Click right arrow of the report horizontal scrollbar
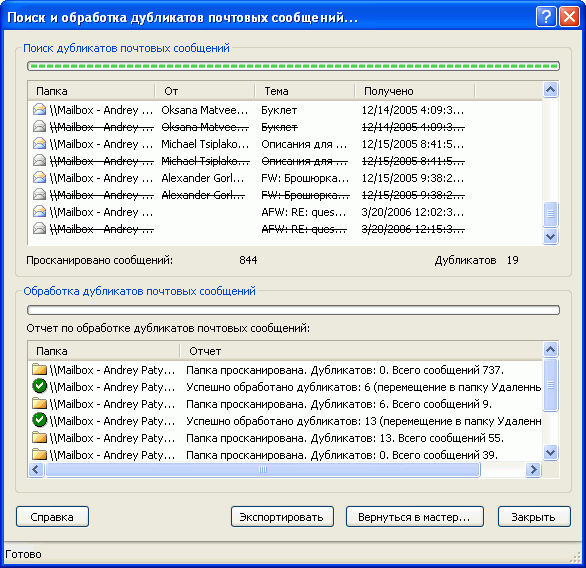This screenshot has height=568, width=586. click(x=534, y=469)
